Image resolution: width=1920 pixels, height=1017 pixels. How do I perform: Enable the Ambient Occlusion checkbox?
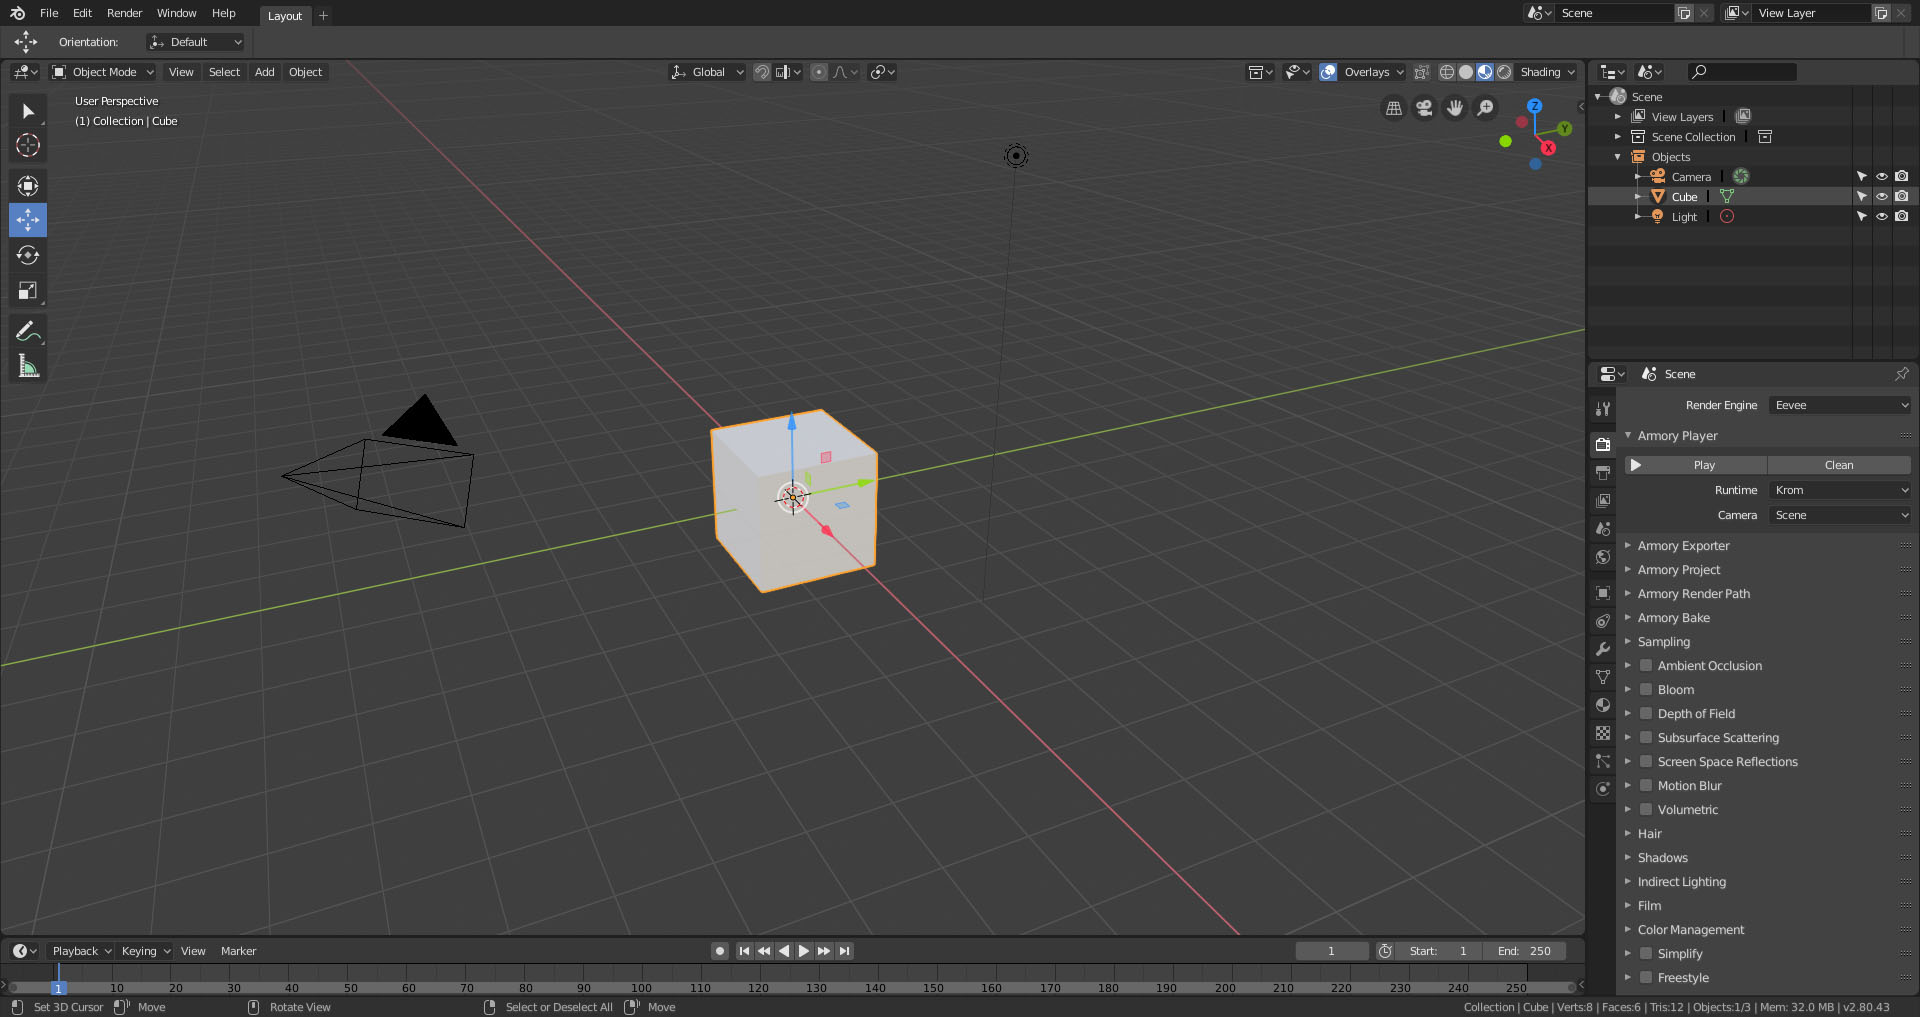tap(1646, 666)
